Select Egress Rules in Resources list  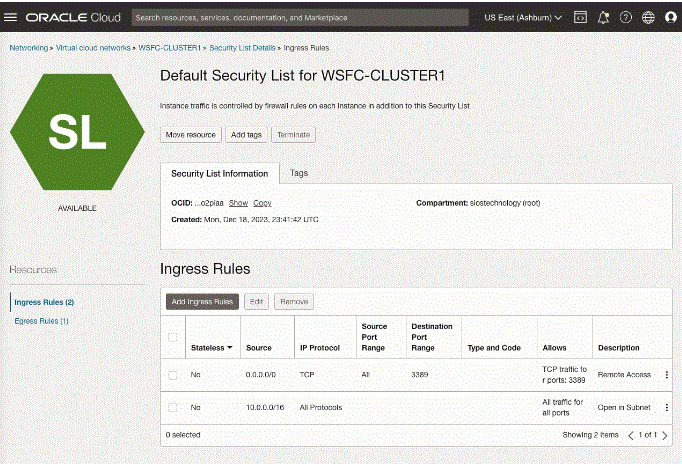[x=40, y=321]
